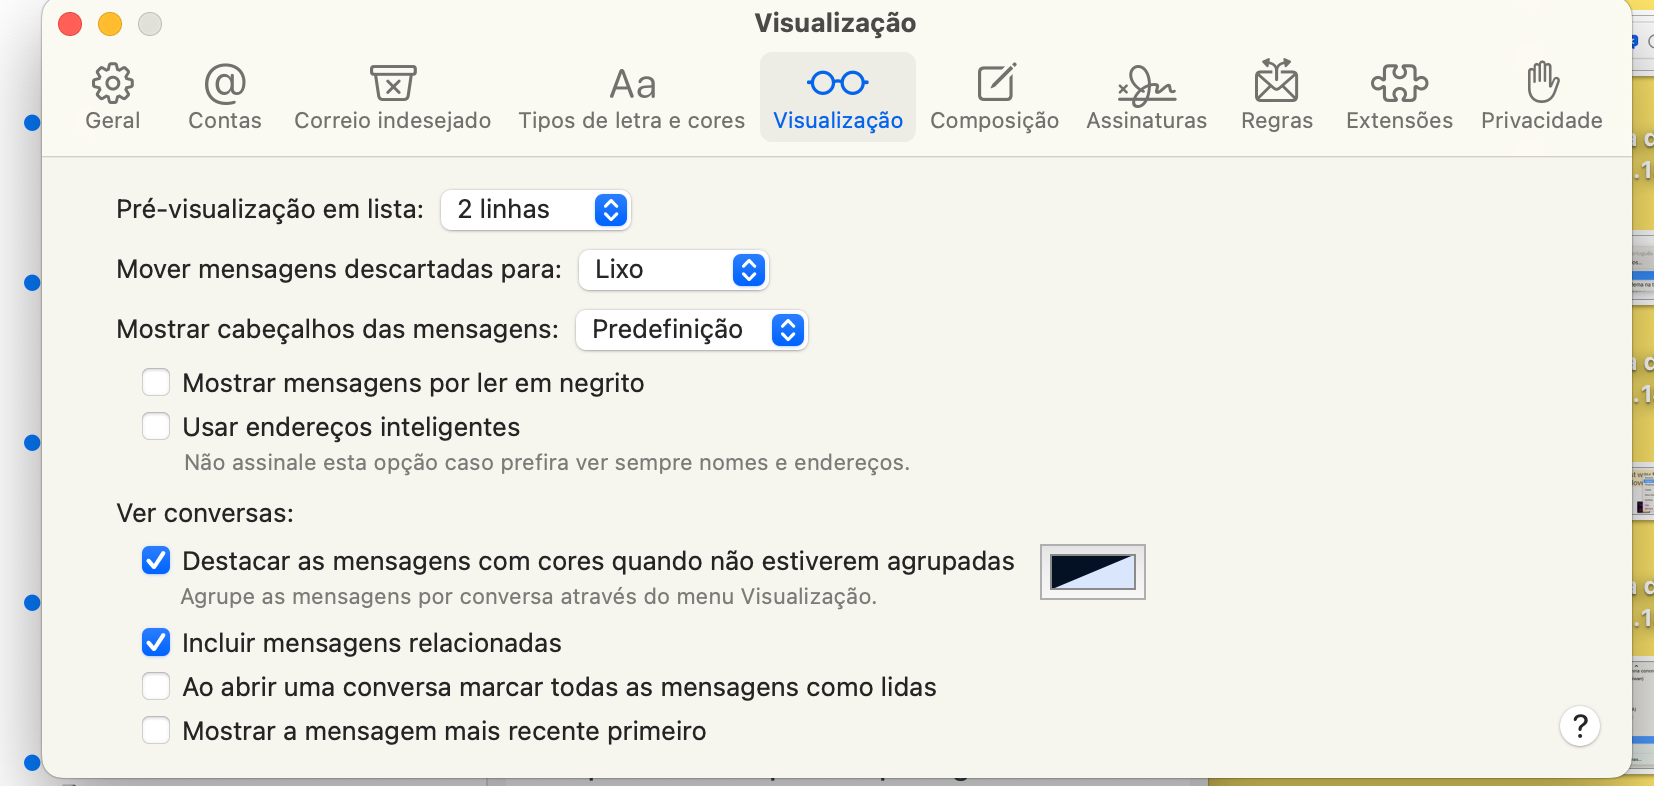Screen dimensions: 1654x786
Task: Open the Contas @ icon tab
Action: [225, 83]
